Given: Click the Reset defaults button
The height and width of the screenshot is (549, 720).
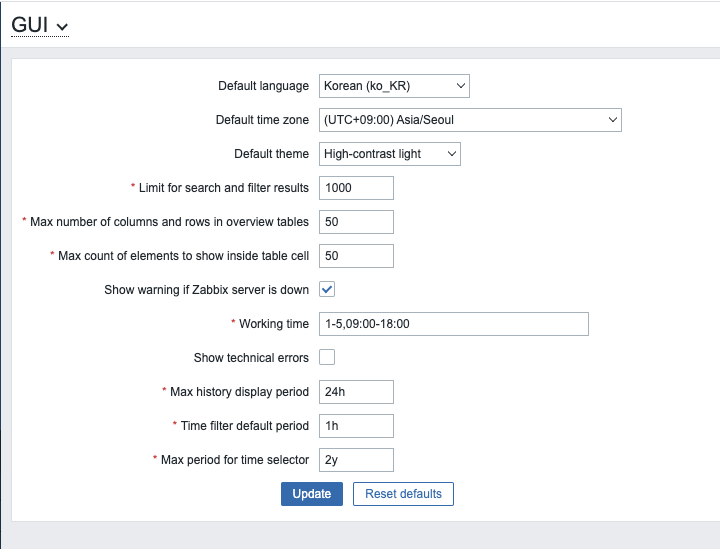Looking at the screenshot, I should tap(403, 494).
